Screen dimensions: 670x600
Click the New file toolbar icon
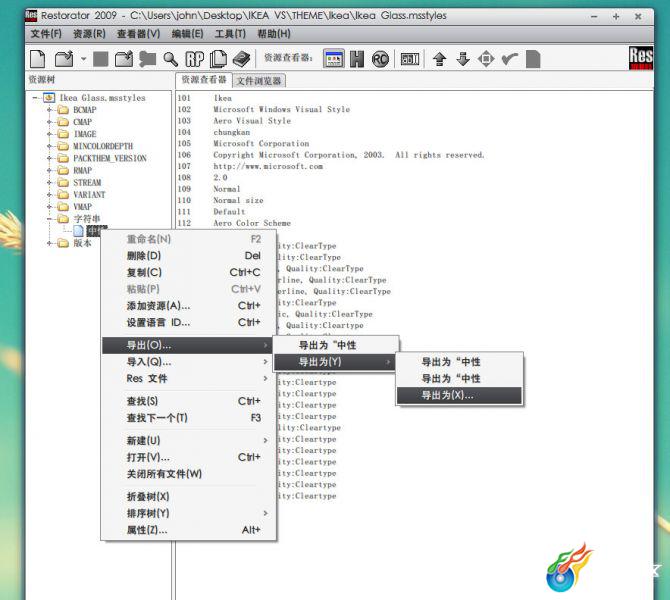tap(38, 59)
